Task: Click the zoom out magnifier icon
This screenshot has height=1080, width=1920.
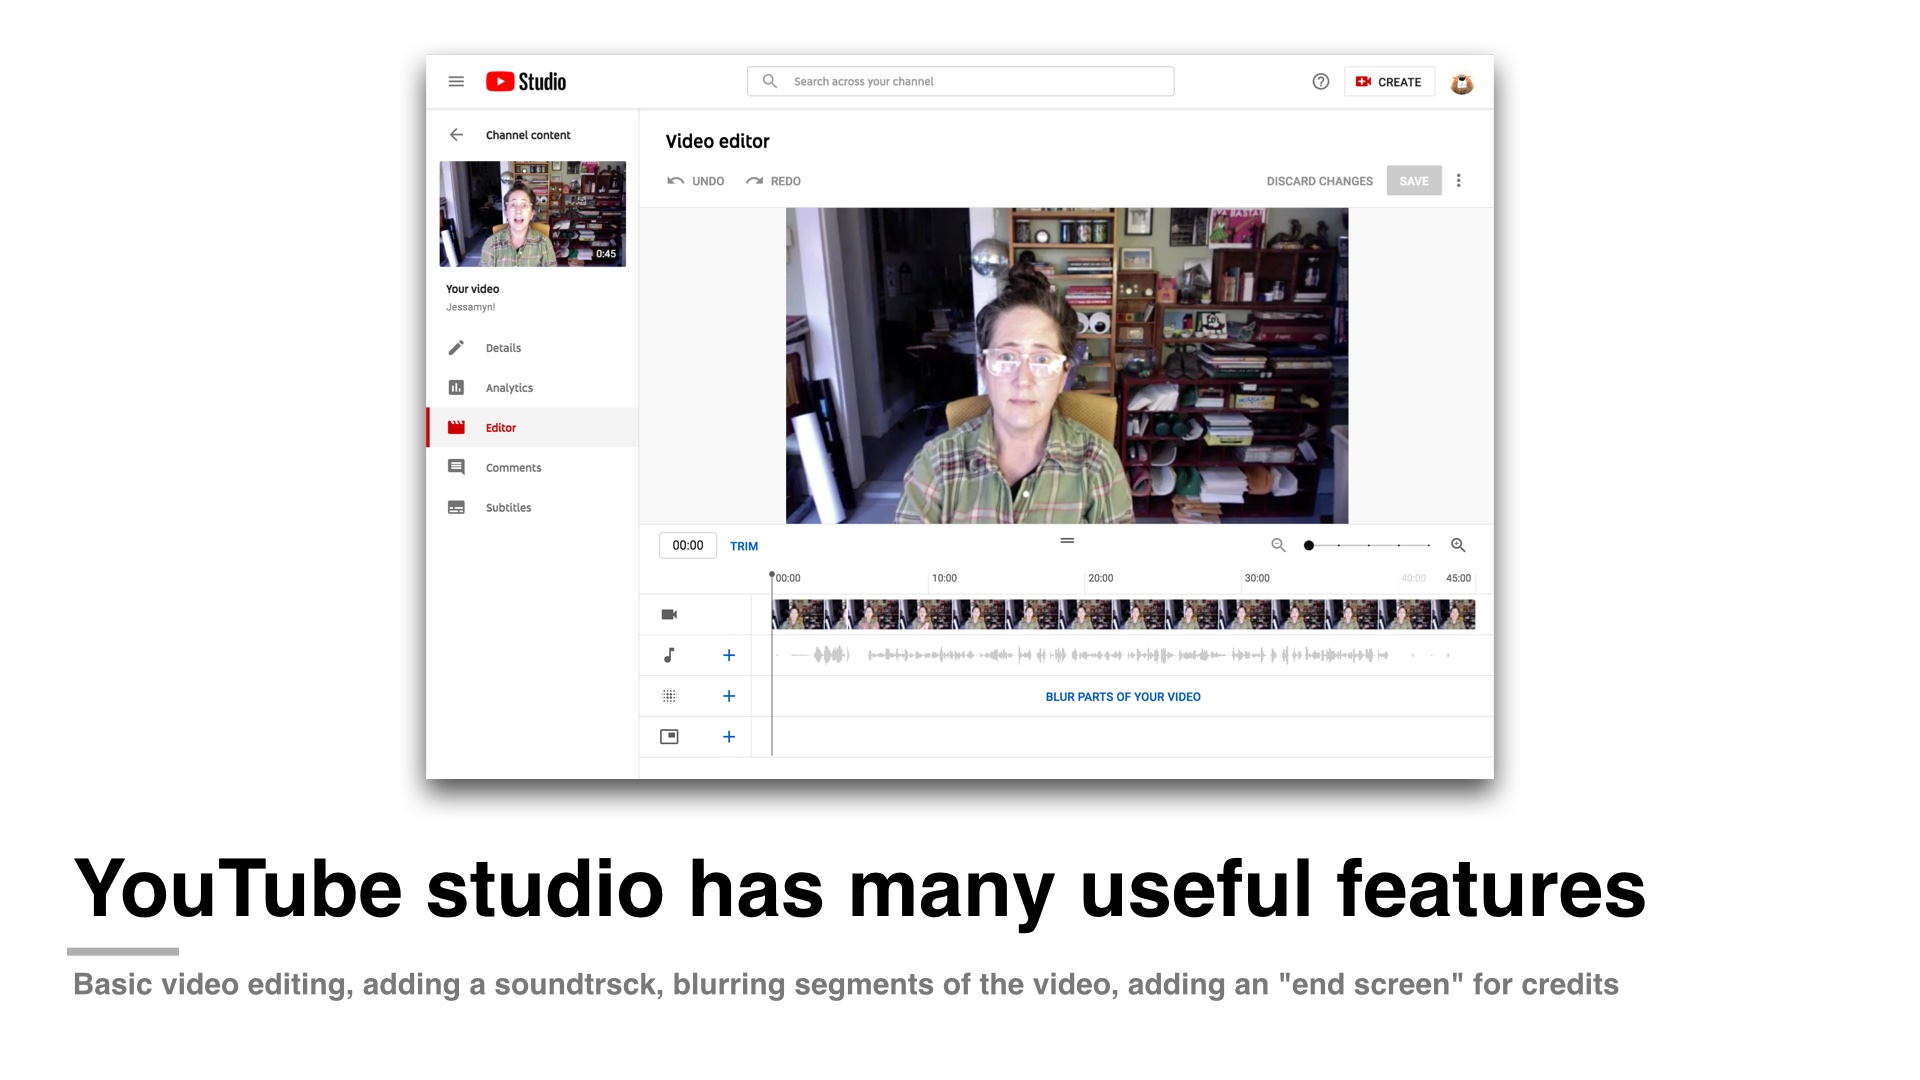Action: pyautogui.click(x=1278, y=543)
